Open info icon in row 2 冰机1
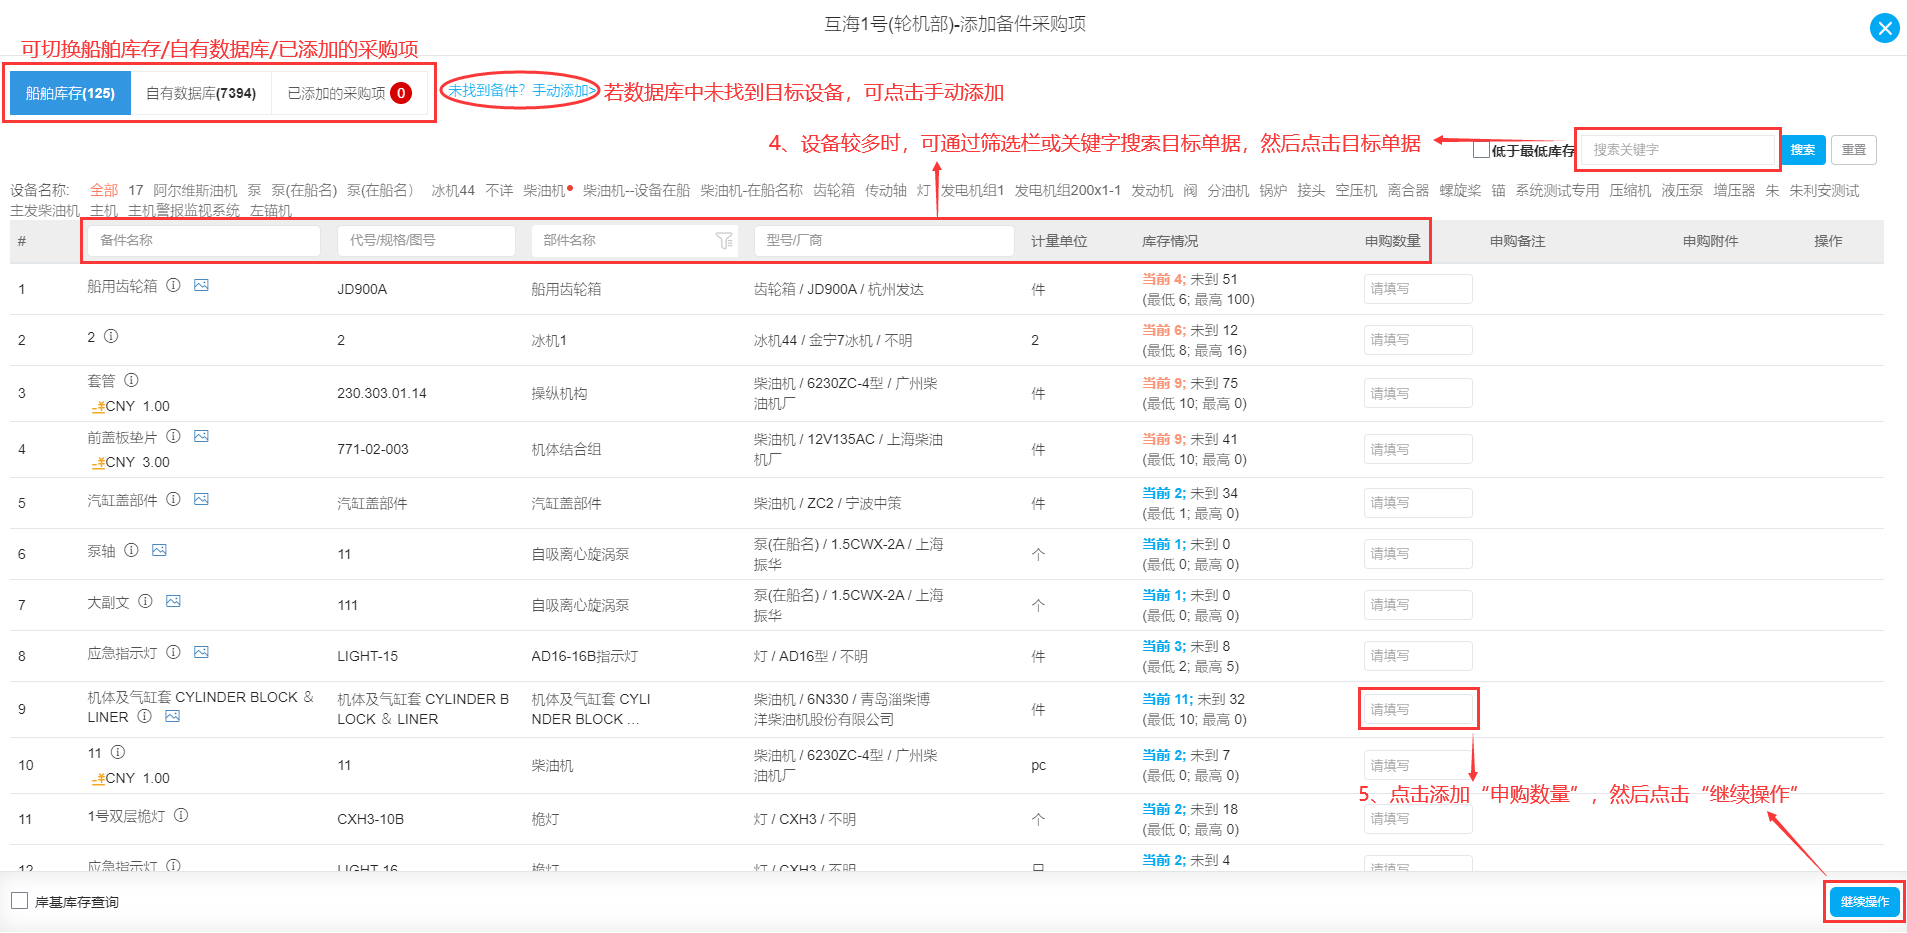This screenshot has height=933, width=1907. [111, 336]
